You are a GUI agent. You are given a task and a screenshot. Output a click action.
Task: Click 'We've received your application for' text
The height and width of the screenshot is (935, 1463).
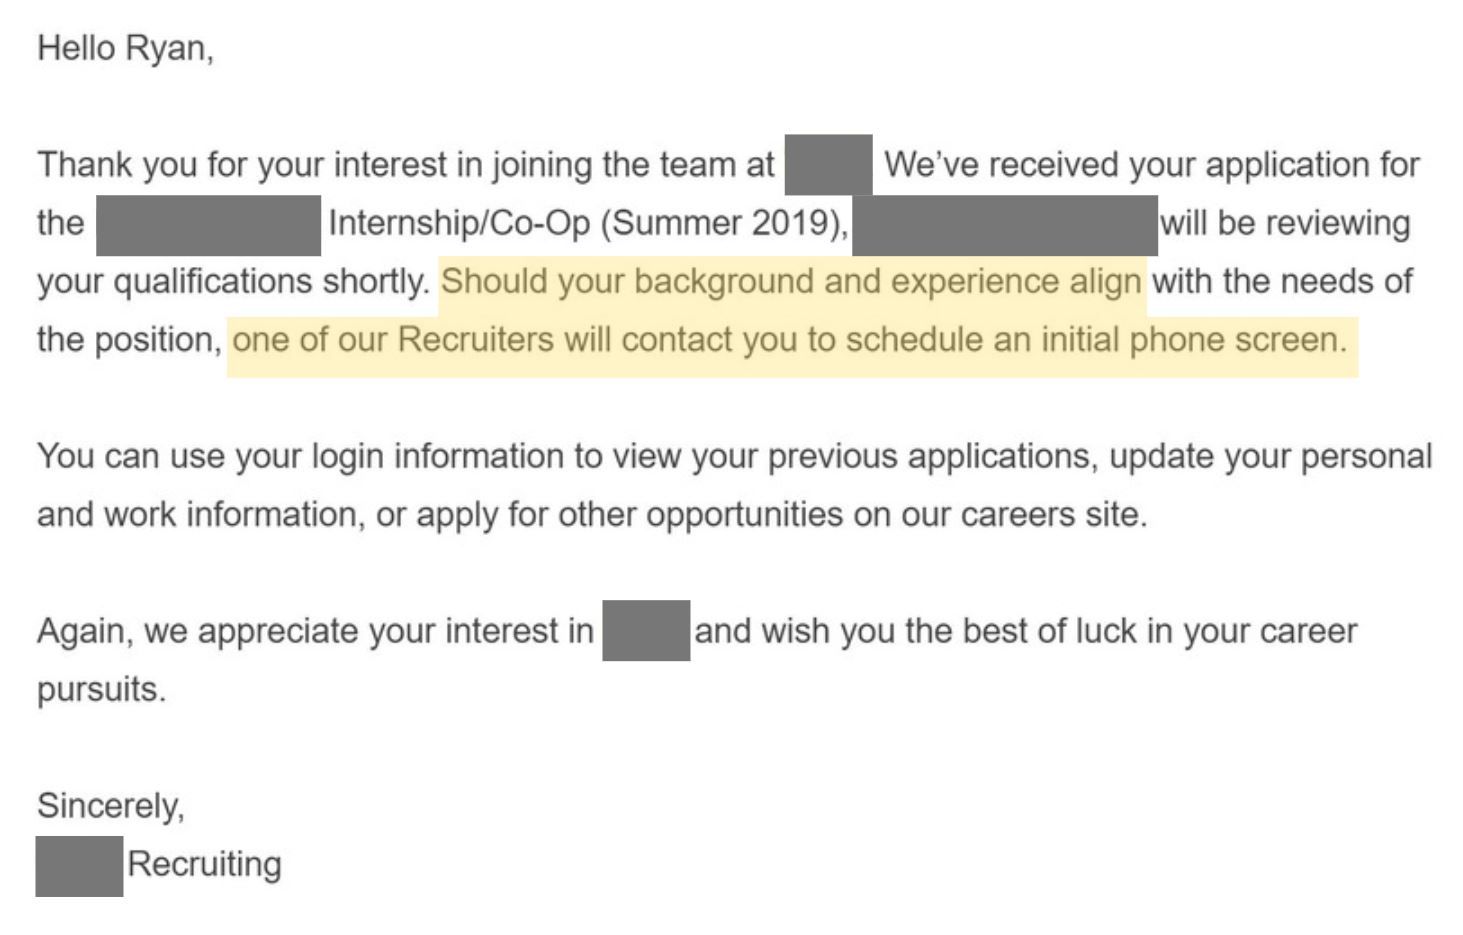pyautogui.click(x=1151, y=165)
